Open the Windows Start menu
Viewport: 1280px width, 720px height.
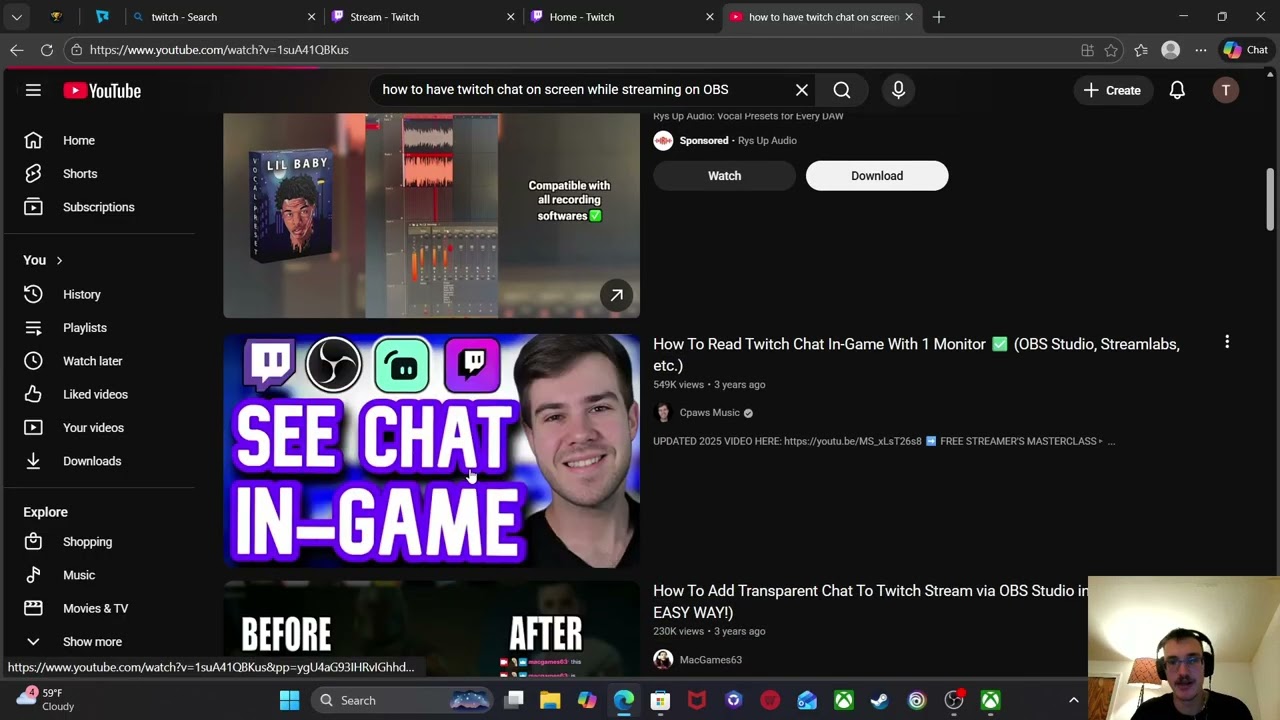pos(289,701)
